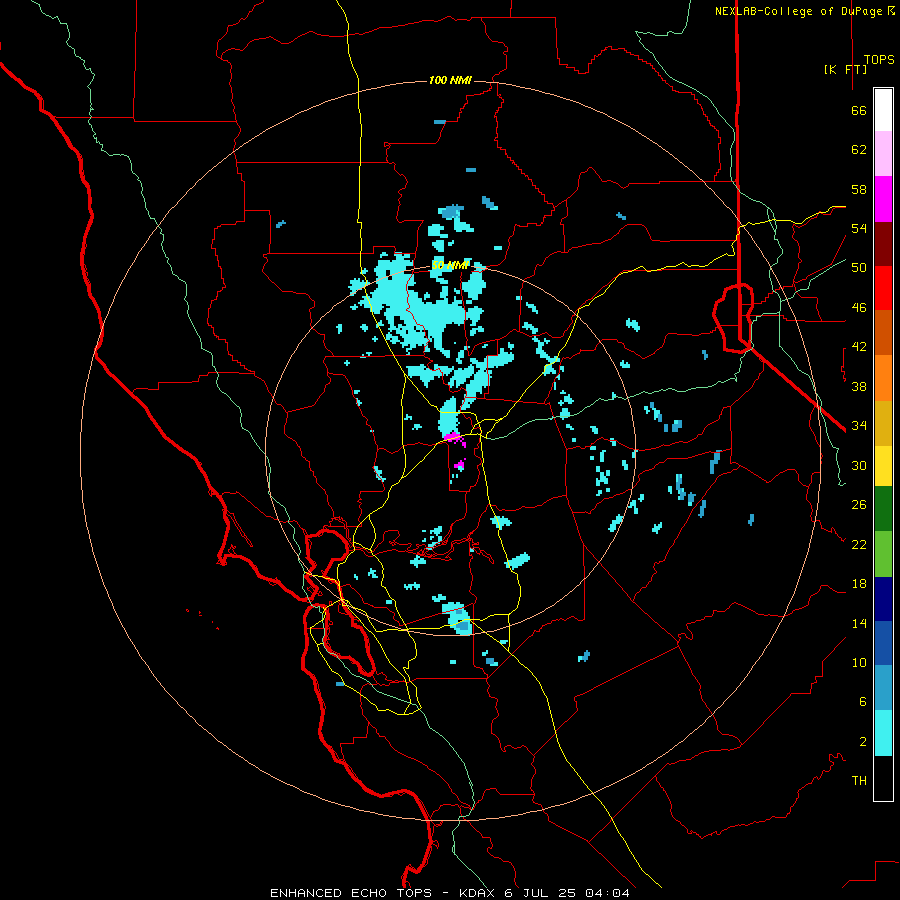Click the '58' legend value
The image size is (900, 900).
(859, 189)
